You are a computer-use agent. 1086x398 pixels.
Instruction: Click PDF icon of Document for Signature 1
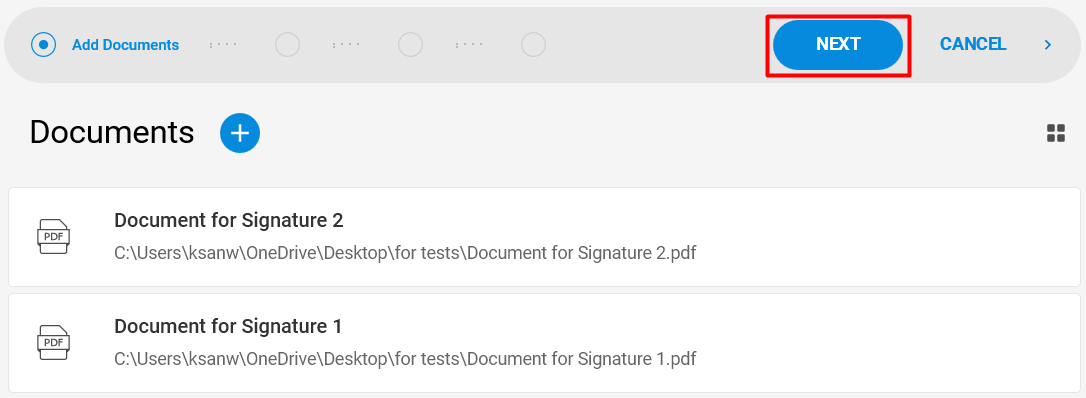point(53,342)
